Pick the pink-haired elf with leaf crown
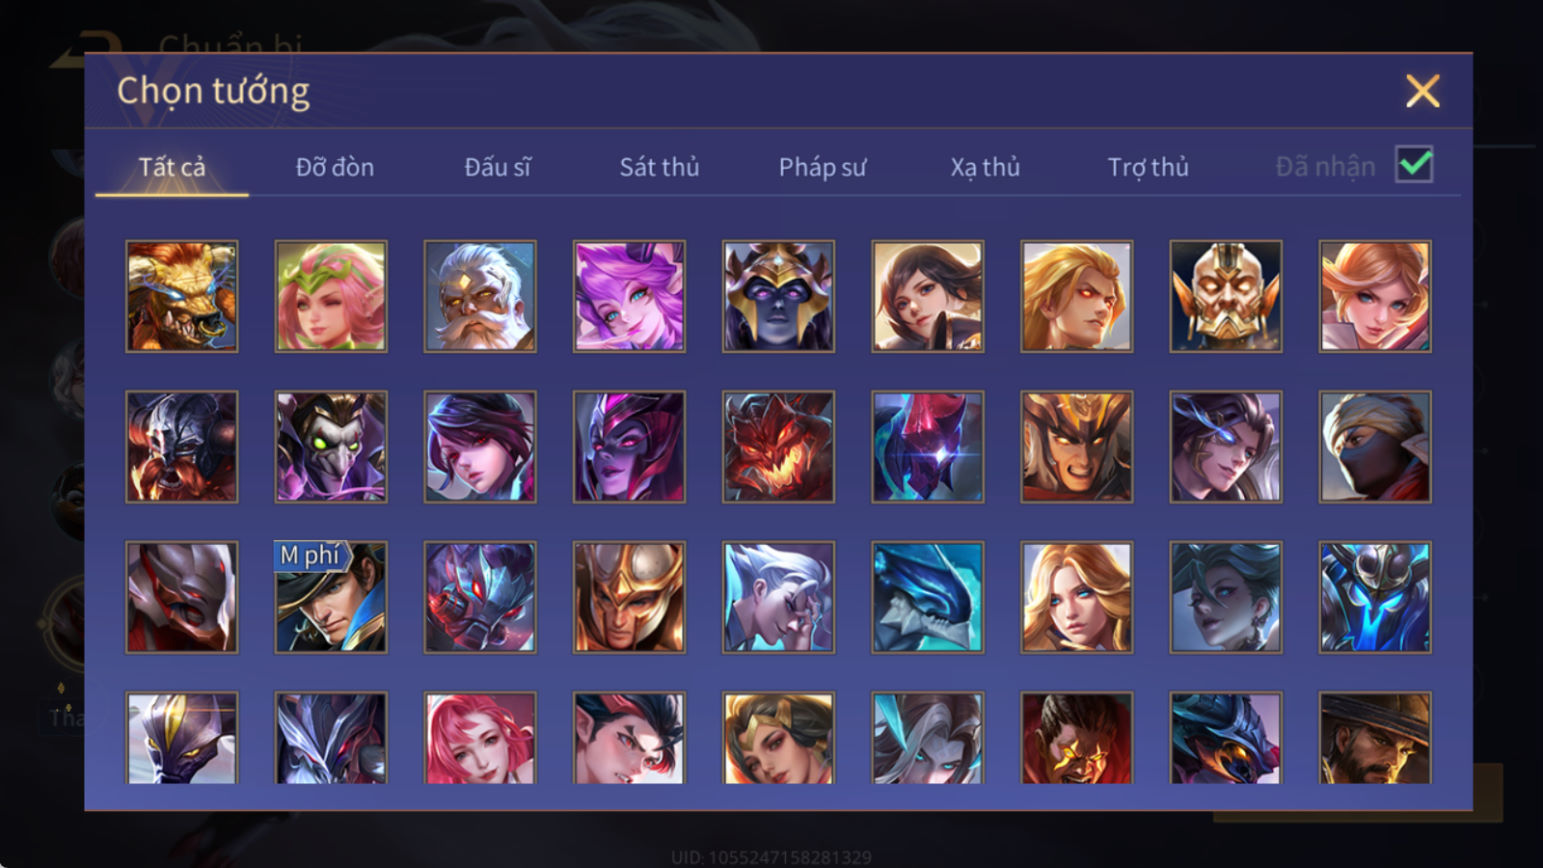1543x868 pixels. click(331, 296)
